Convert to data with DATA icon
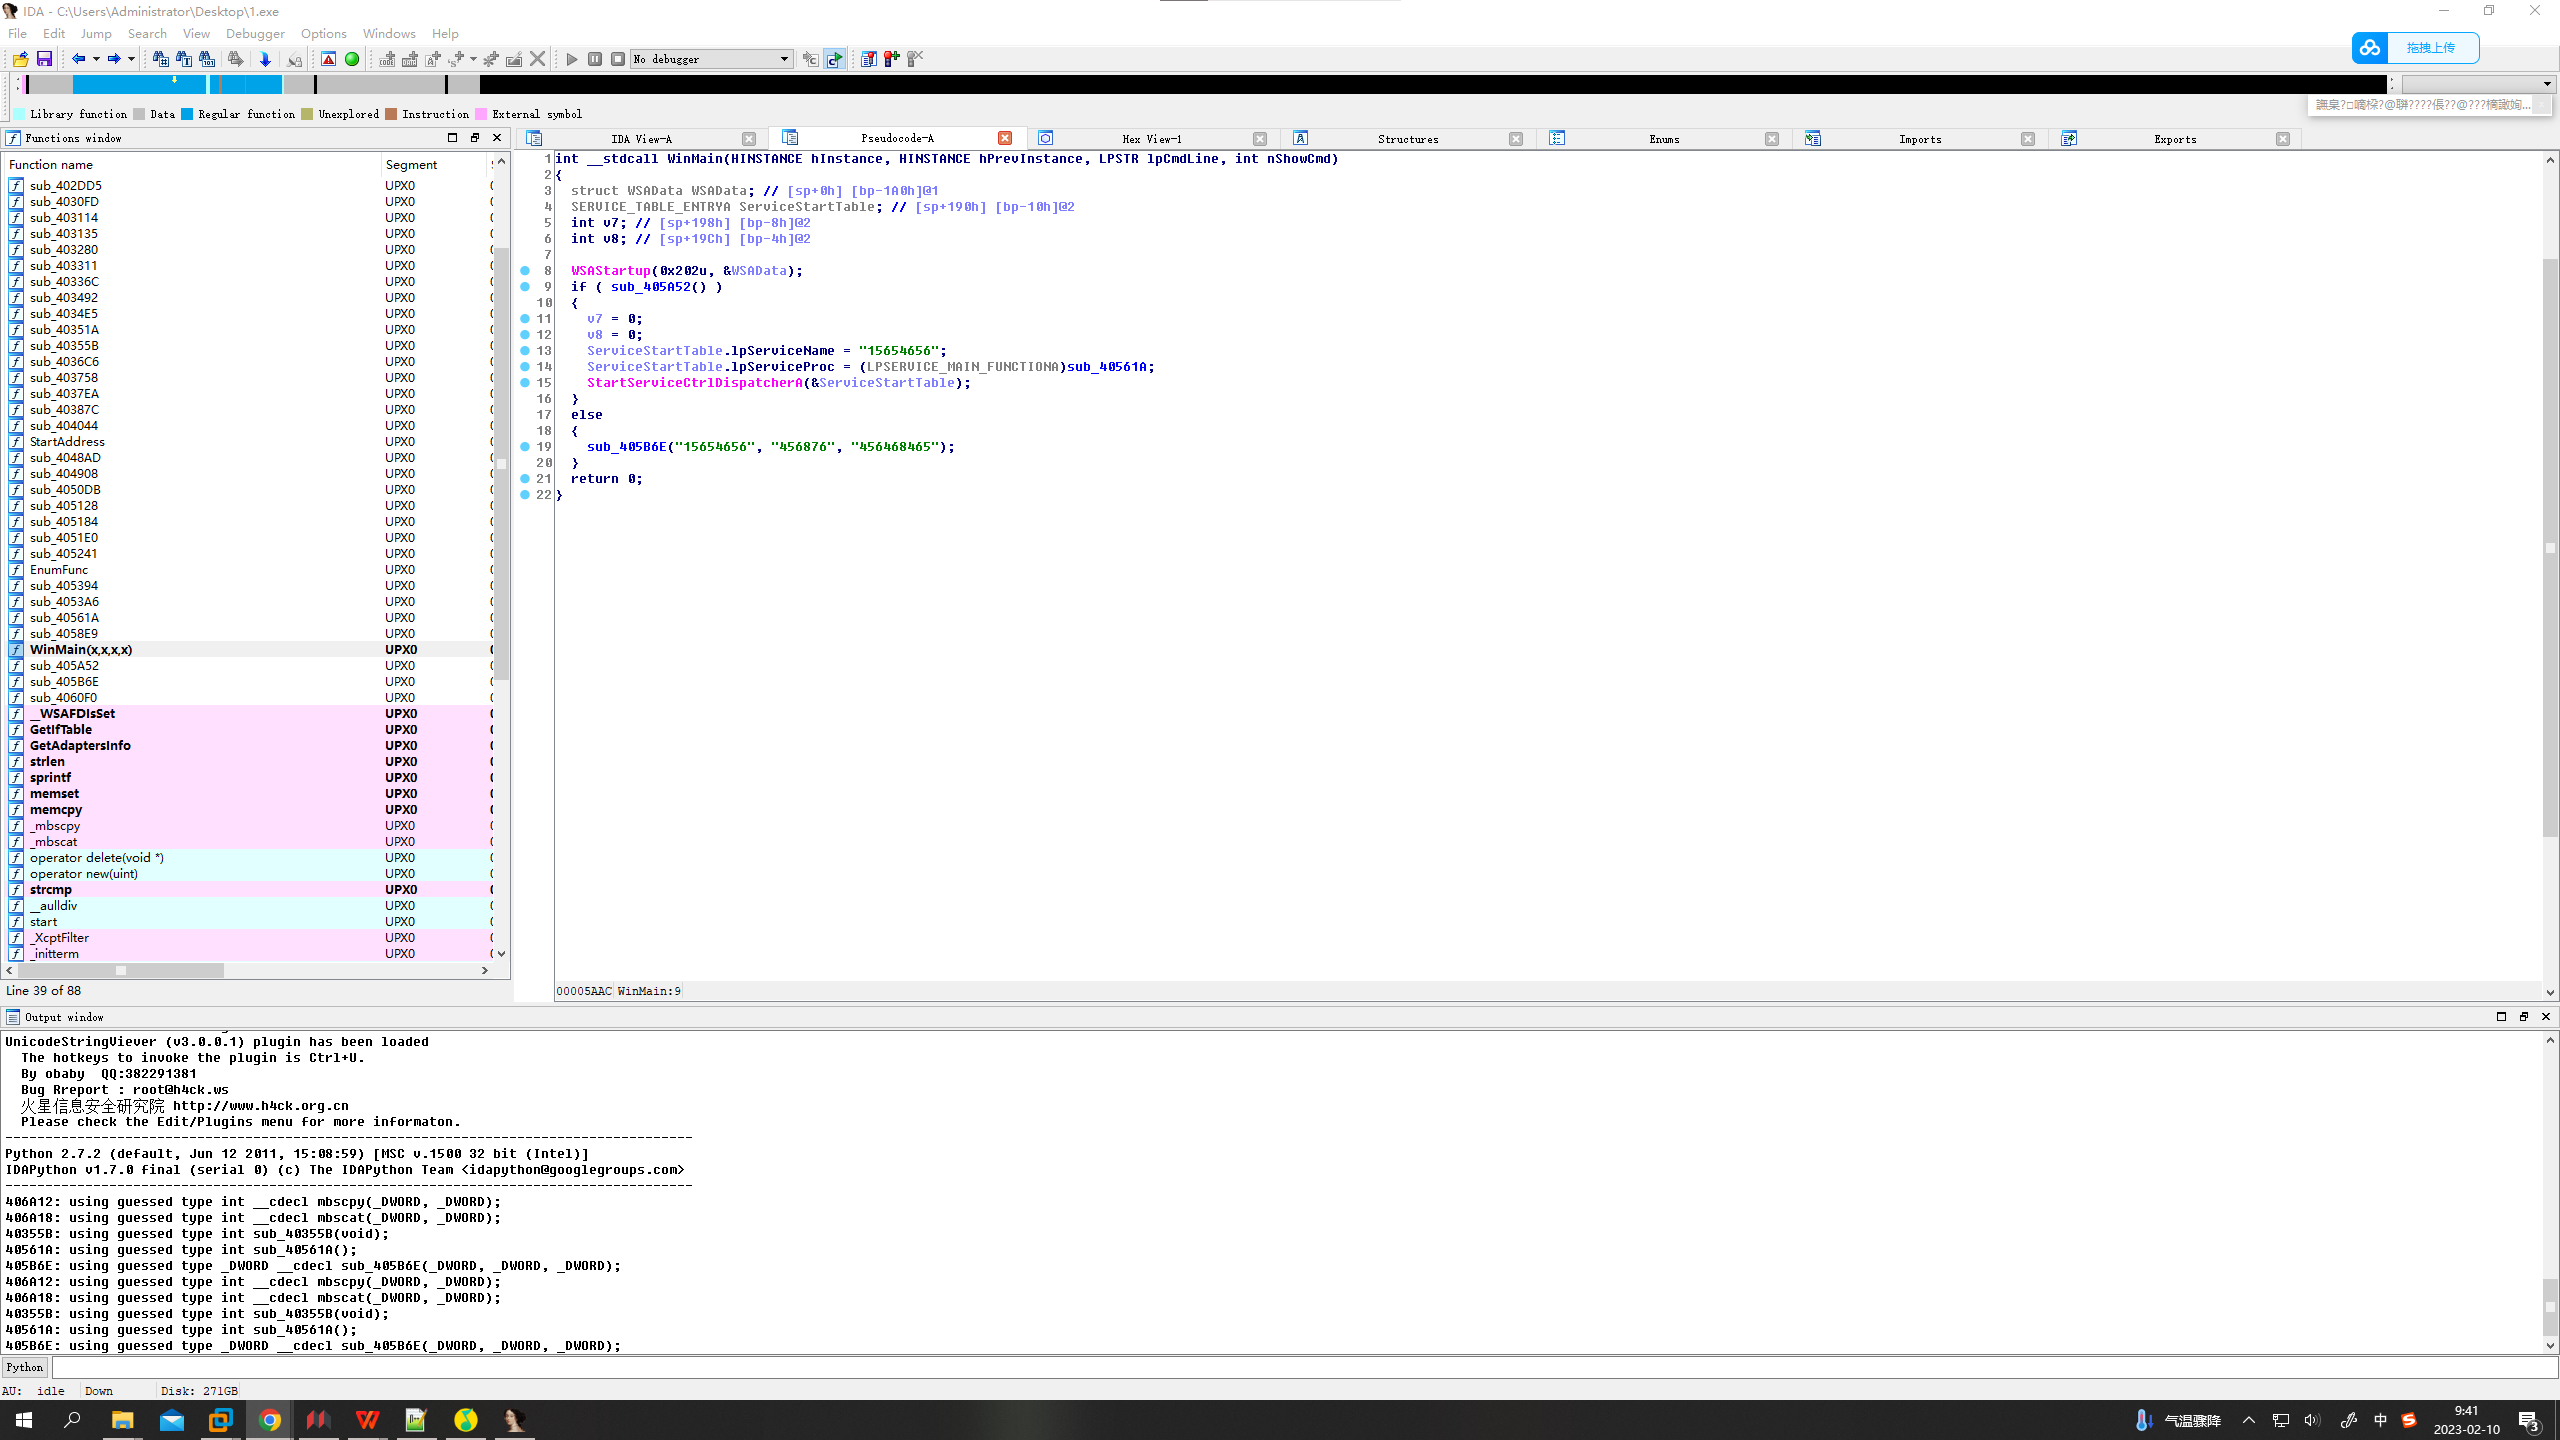The height and width of the screenshot is (1440, 2560). coord(410,59)
